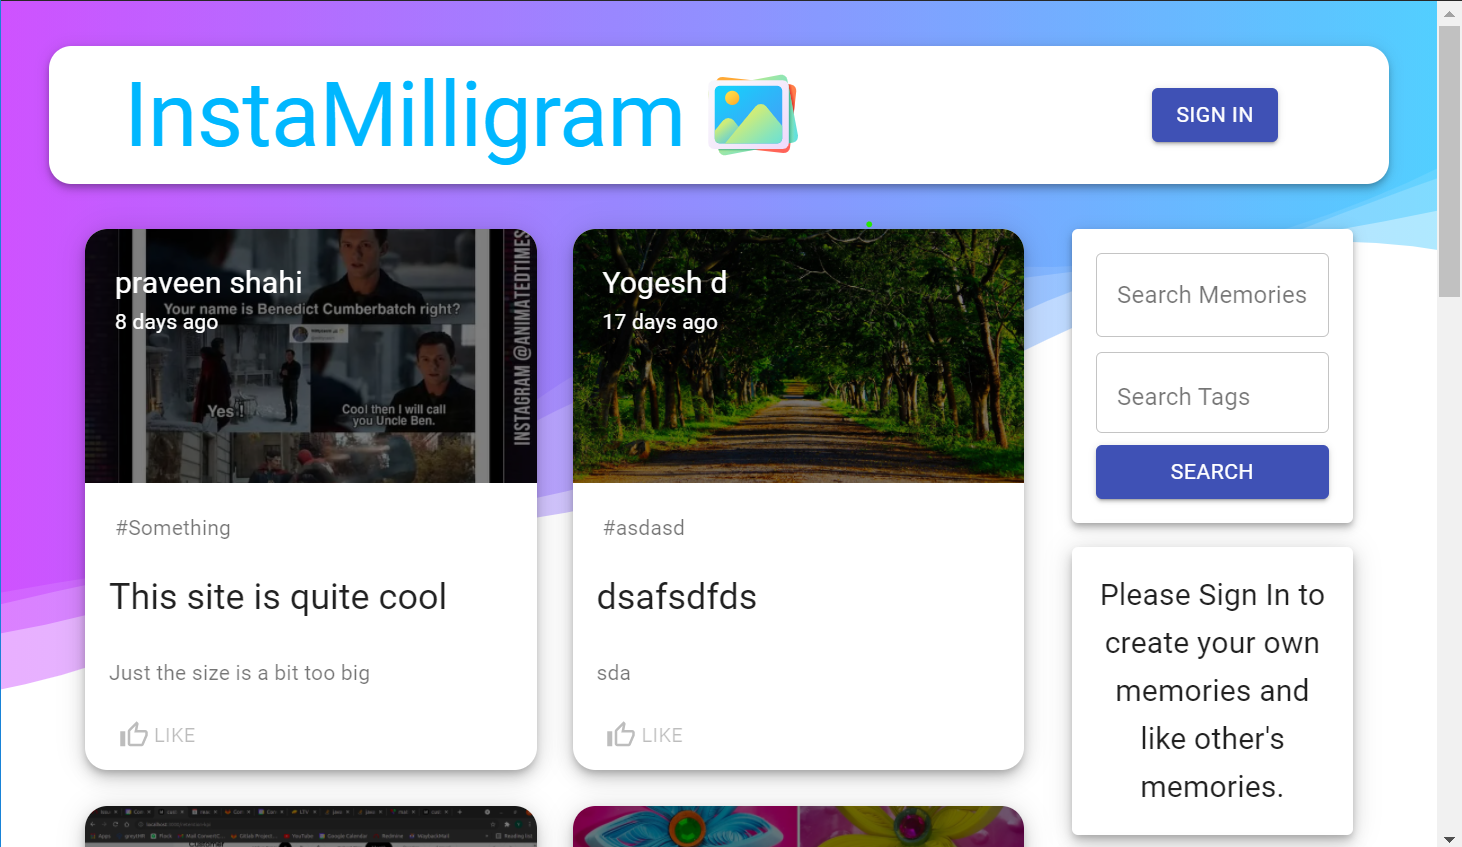Focus the Search Memories input field

coord(1212,295)
